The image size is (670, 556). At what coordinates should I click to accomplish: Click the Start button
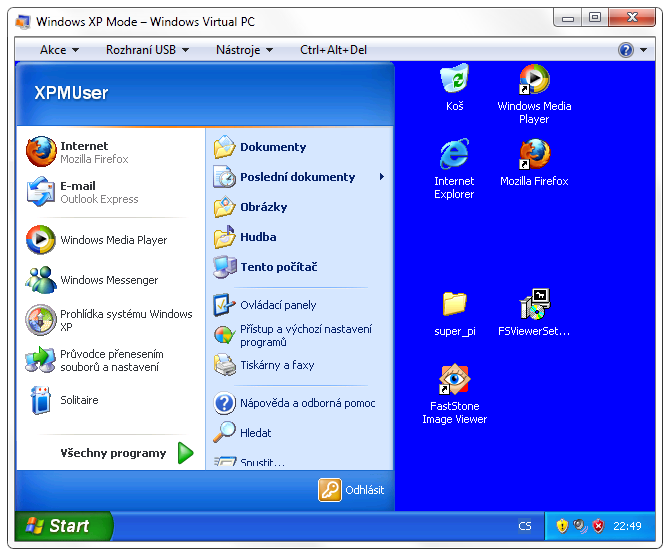63,526
